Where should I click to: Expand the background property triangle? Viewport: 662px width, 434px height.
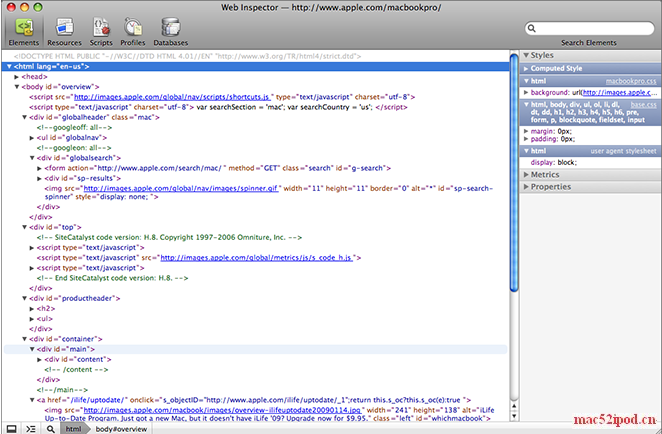[x=526, y=92]
